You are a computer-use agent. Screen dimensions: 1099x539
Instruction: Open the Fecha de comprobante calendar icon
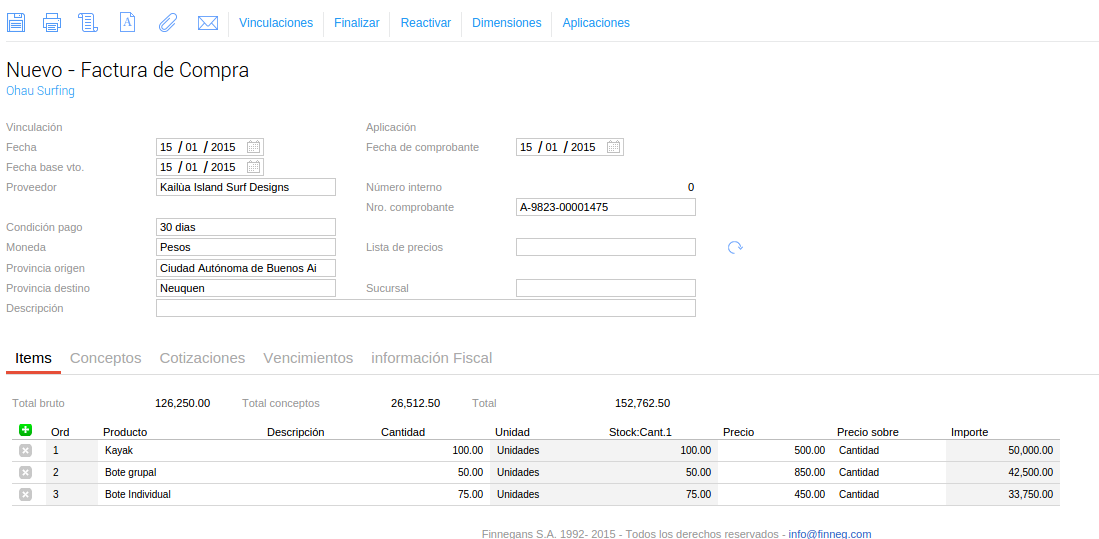point(614,147)
